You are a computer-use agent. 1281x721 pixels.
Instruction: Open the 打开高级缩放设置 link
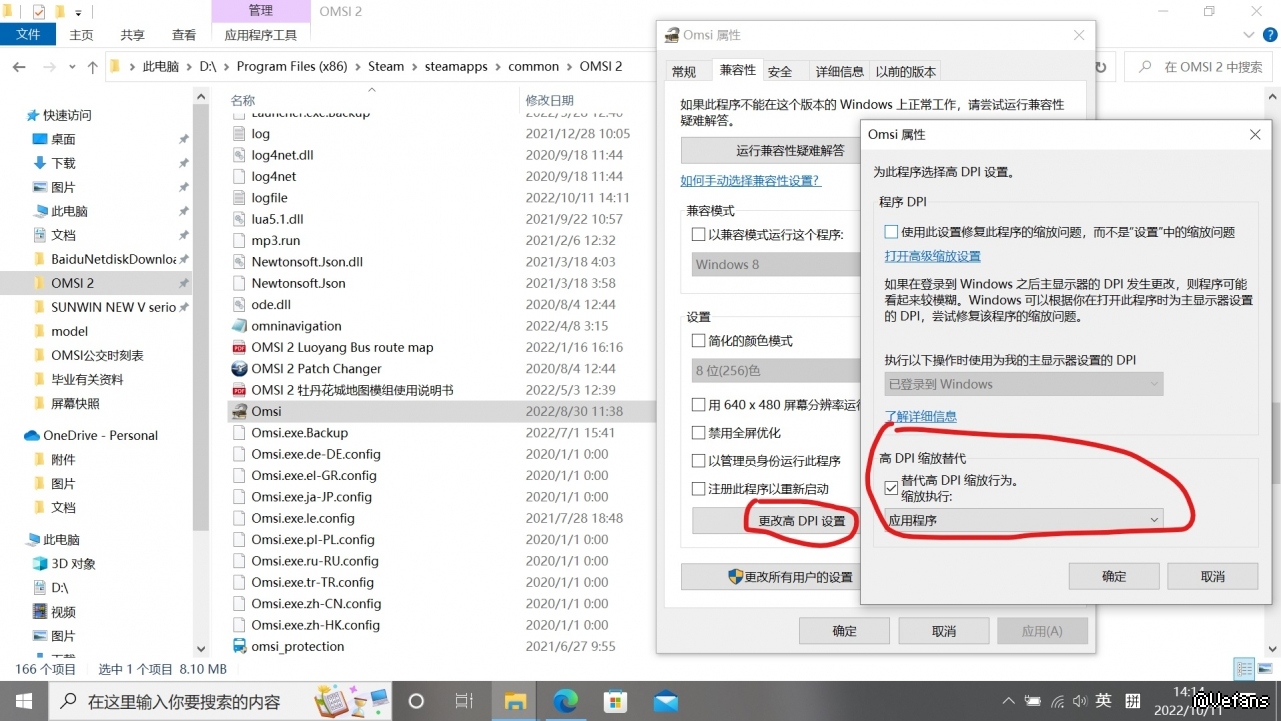click(x=933, y=256)
